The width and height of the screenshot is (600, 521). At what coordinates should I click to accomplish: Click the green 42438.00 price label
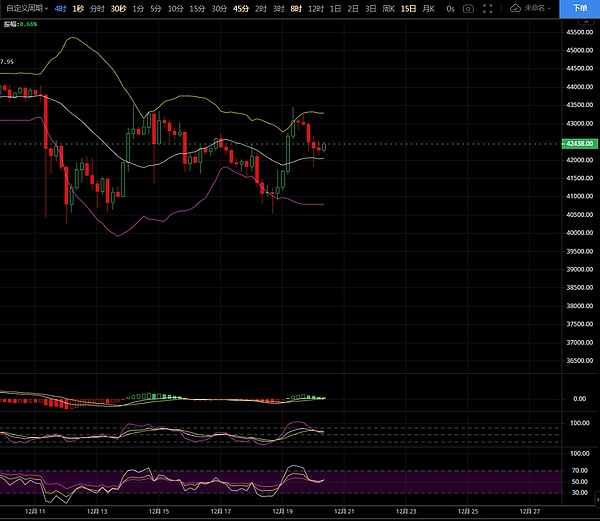[x=580, y=144]
